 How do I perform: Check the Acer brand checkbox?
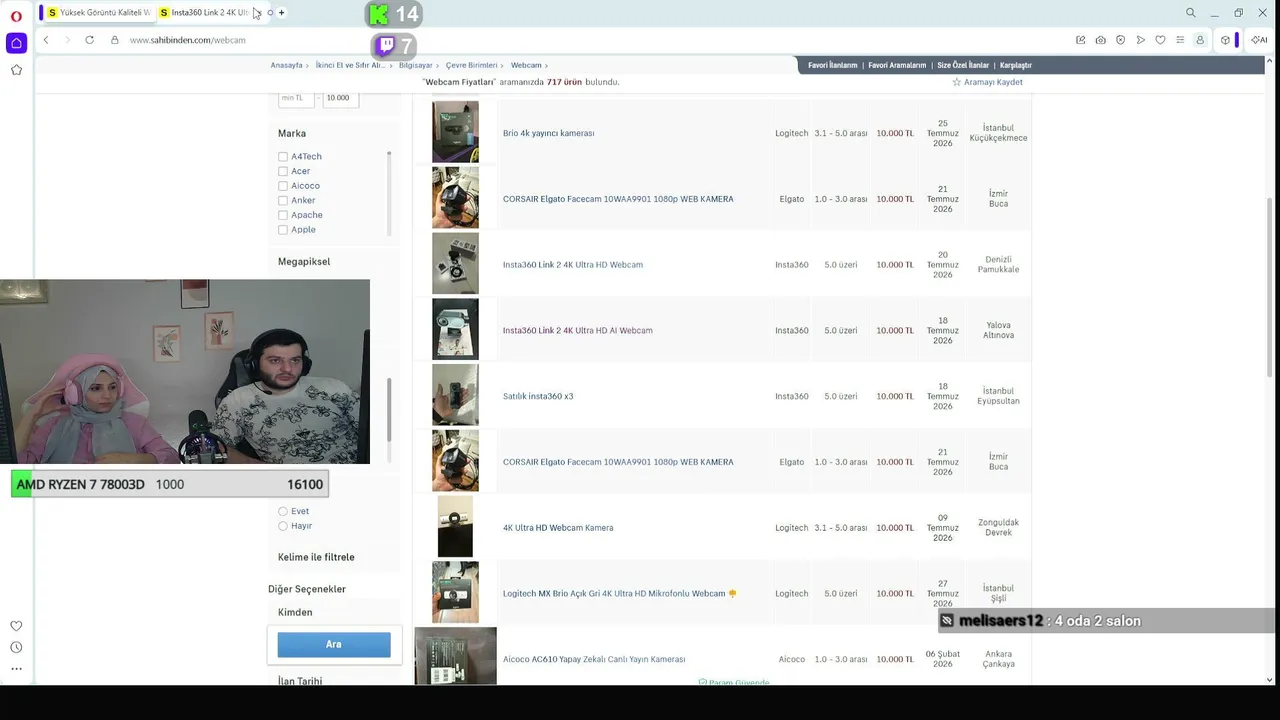pos(283,171)
